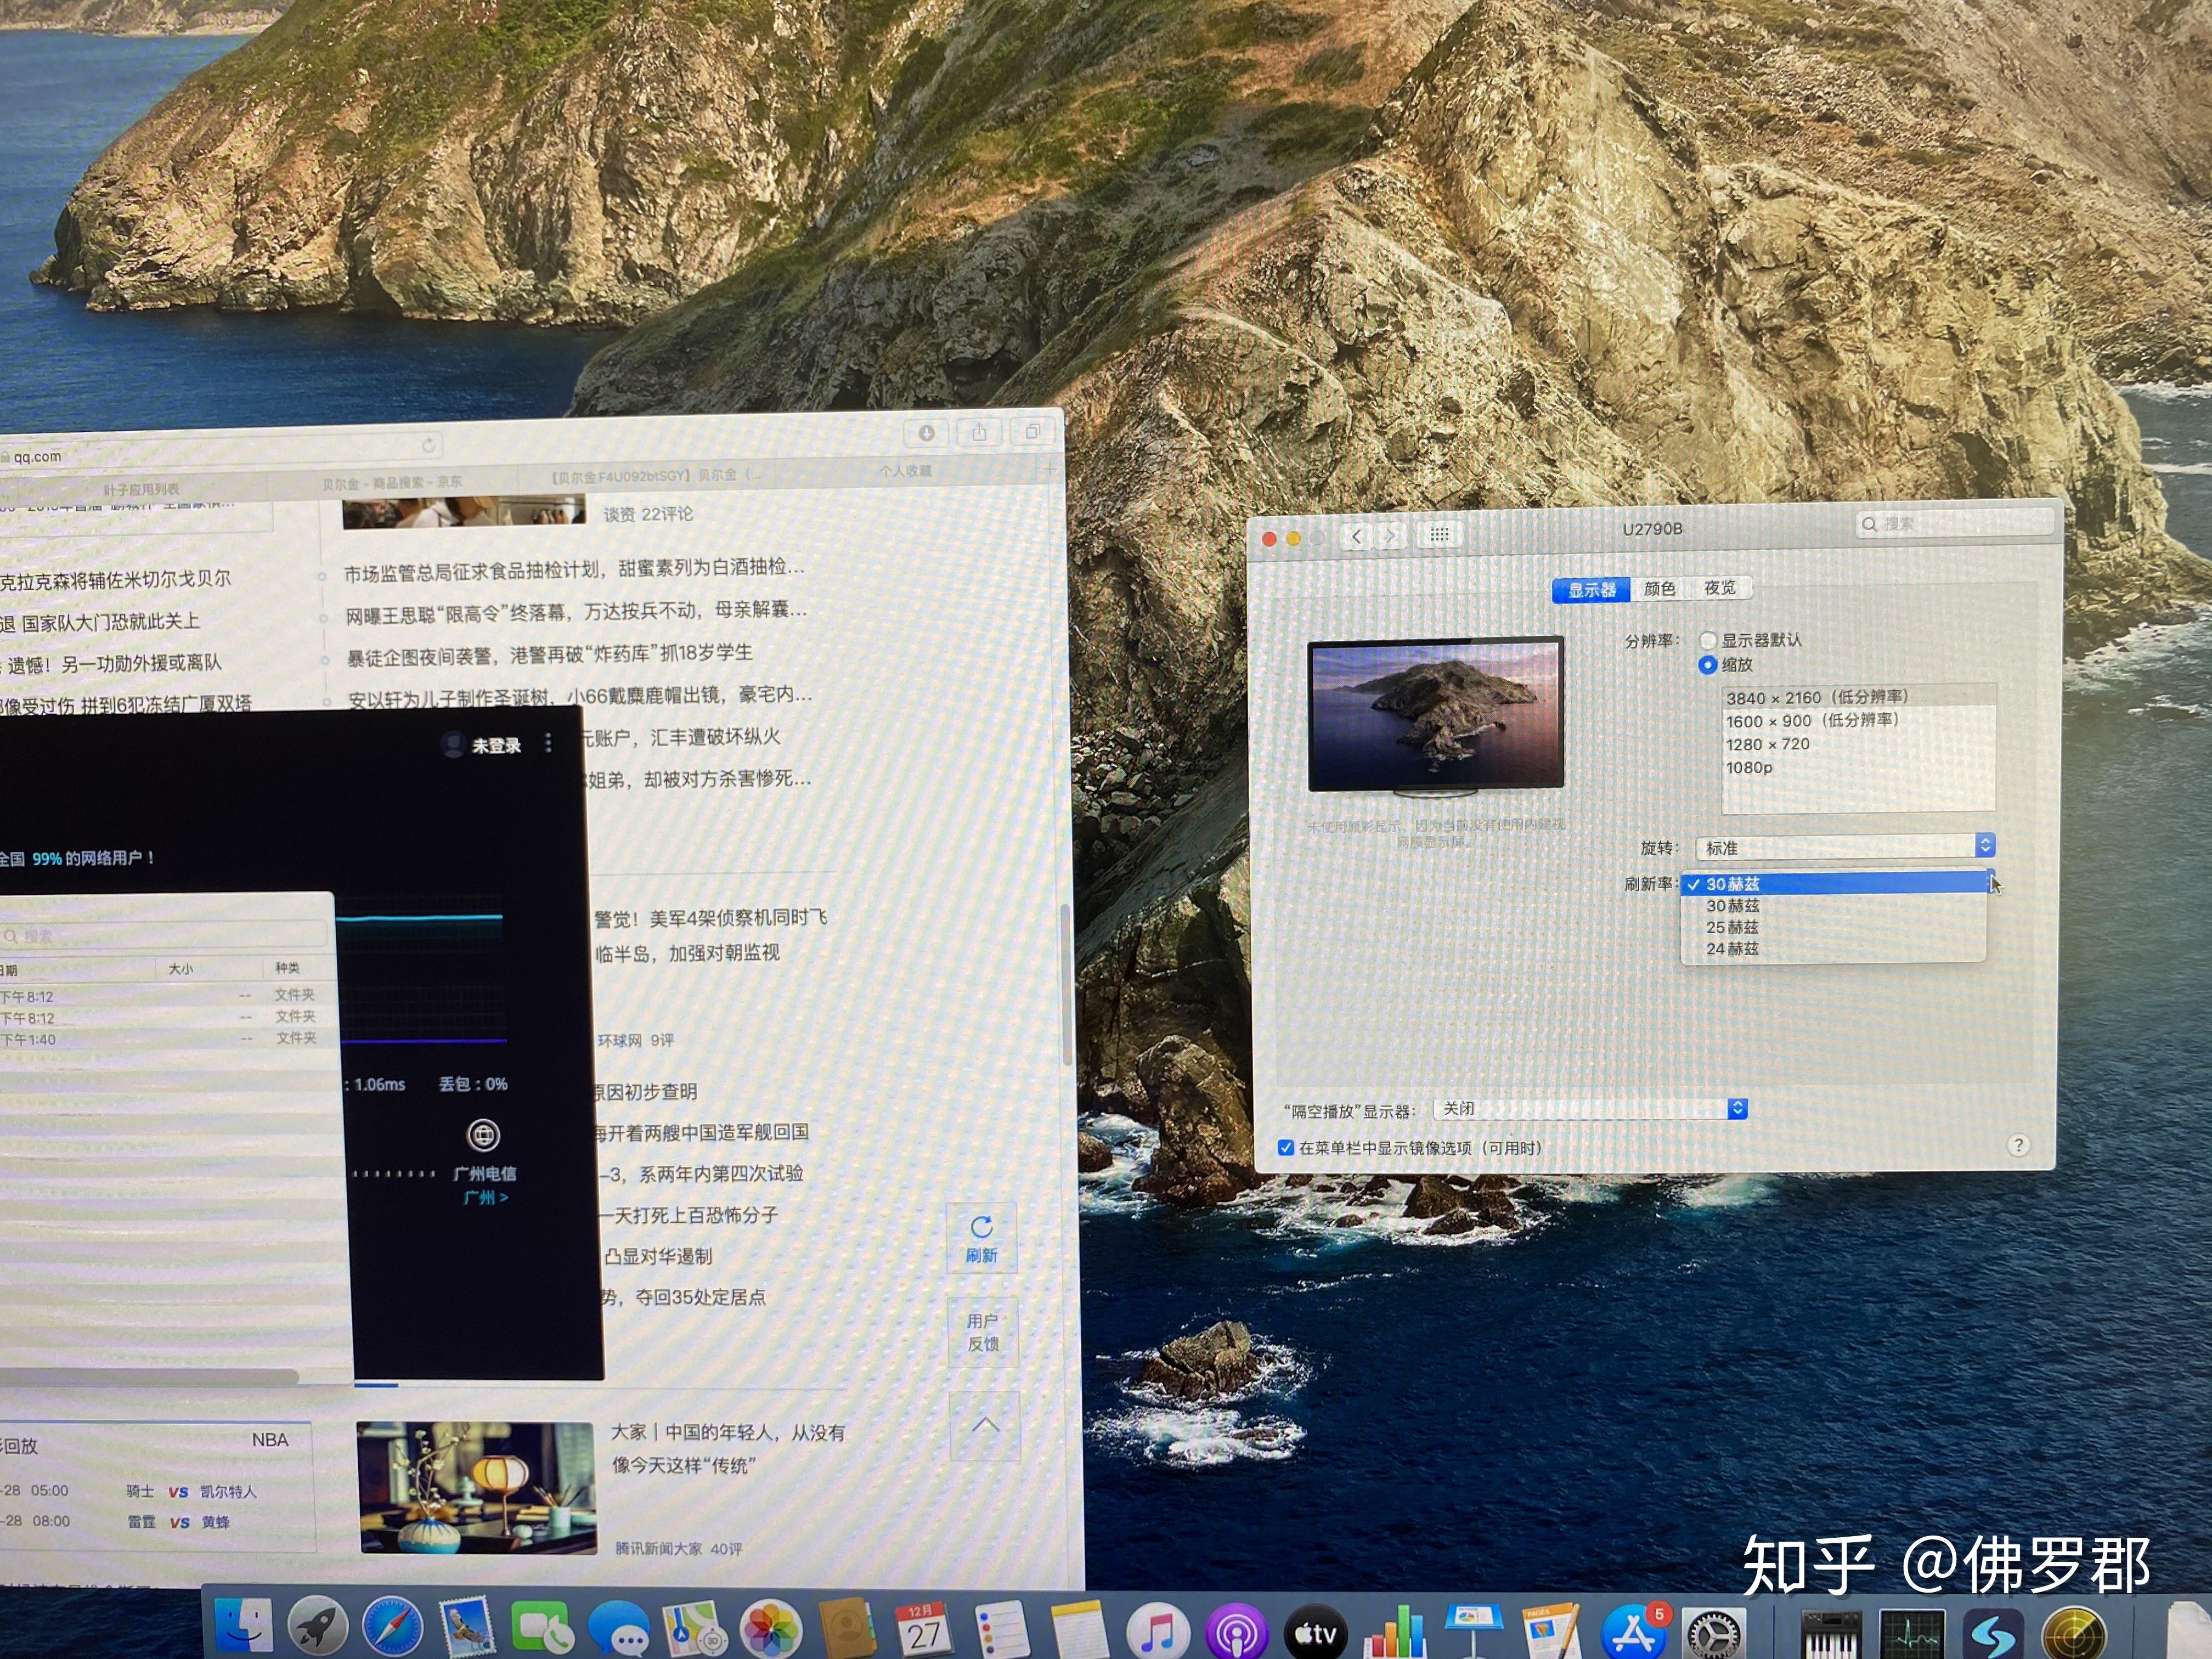Choose checked 30 赫兹 refresh rate

[1836, 883]
